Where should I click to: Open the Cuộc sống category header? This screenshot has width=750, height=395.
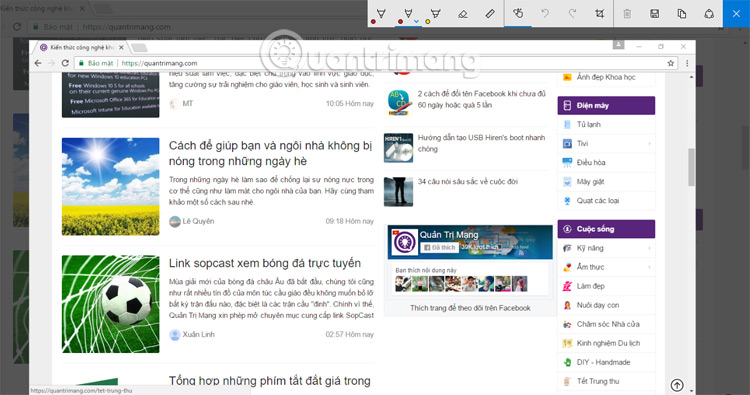(606, 229)
